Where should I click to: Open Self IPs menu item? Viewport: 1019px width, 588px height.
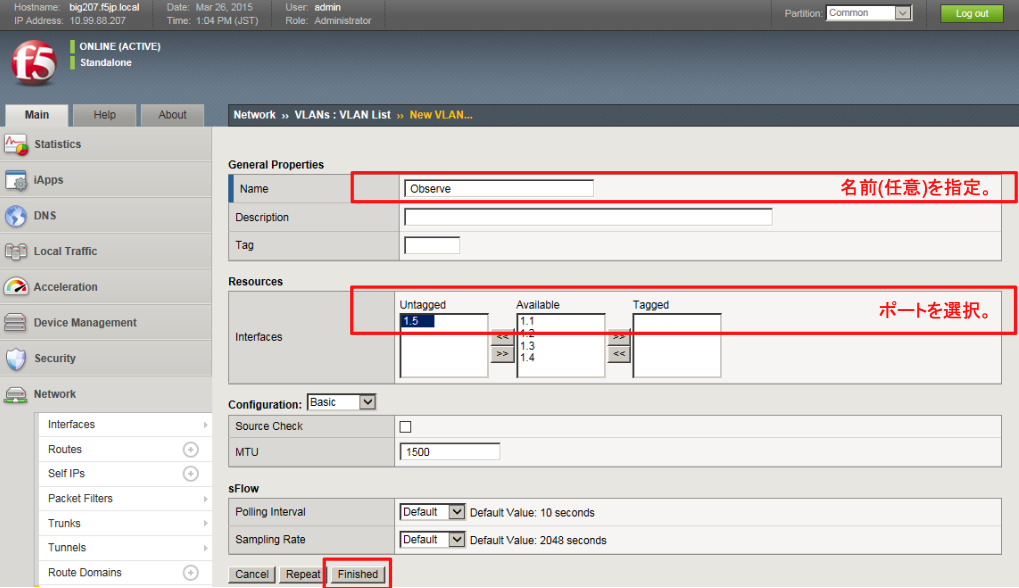click(x=66, y=473)
